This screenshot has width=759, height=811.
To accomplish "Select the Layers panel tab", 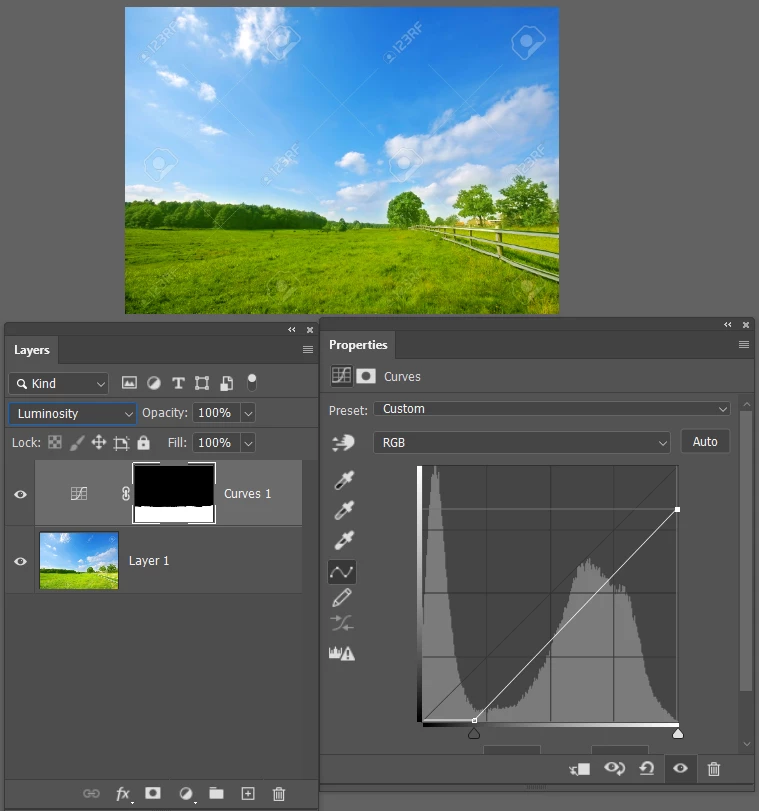I will tap(32, 350).
